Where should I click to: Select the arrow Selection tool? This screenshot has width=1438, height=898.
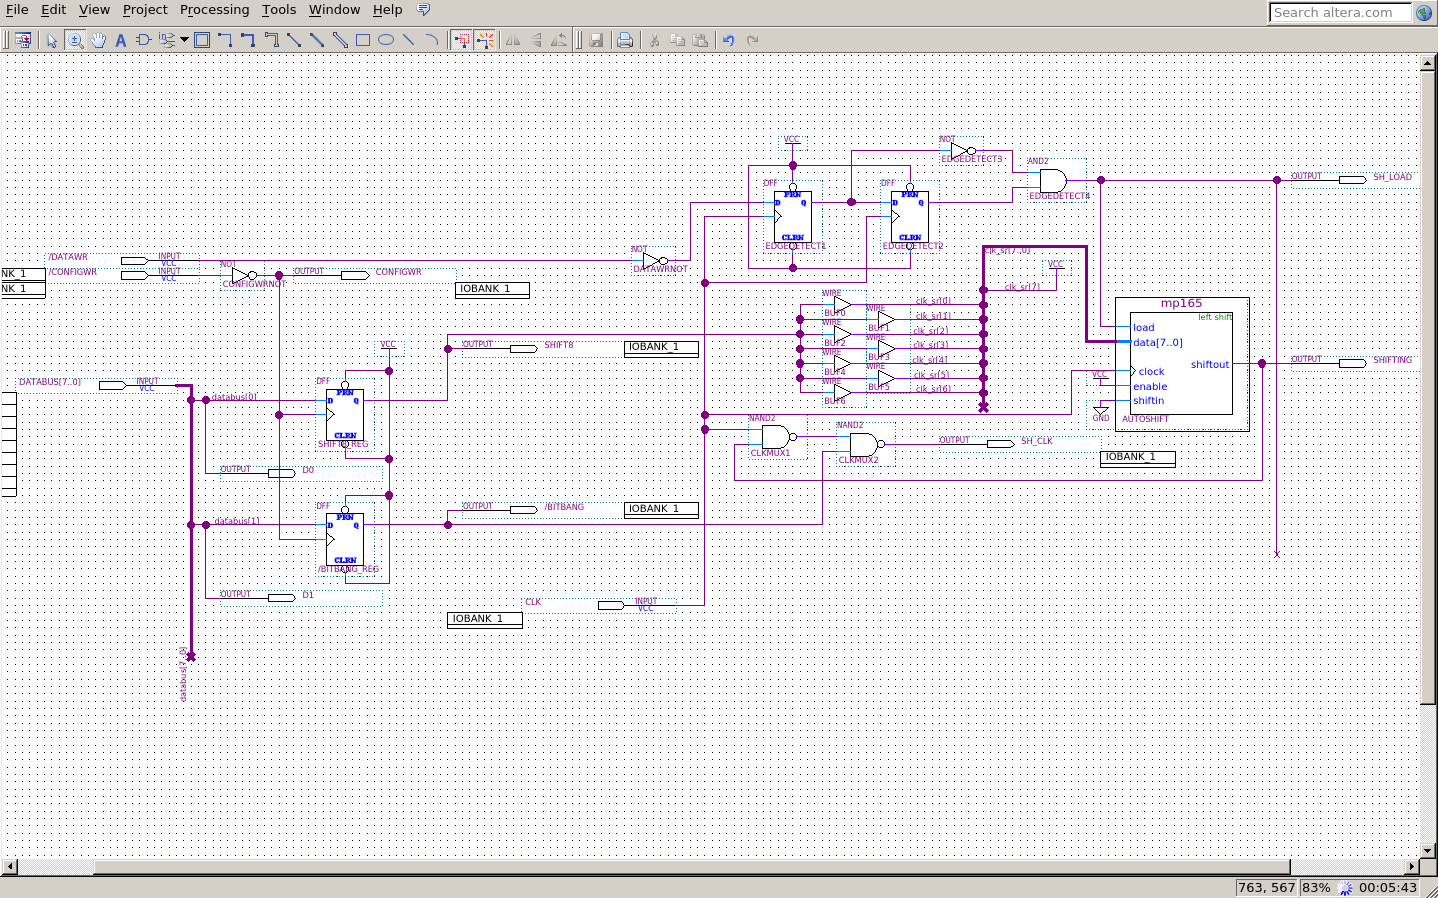52,40
